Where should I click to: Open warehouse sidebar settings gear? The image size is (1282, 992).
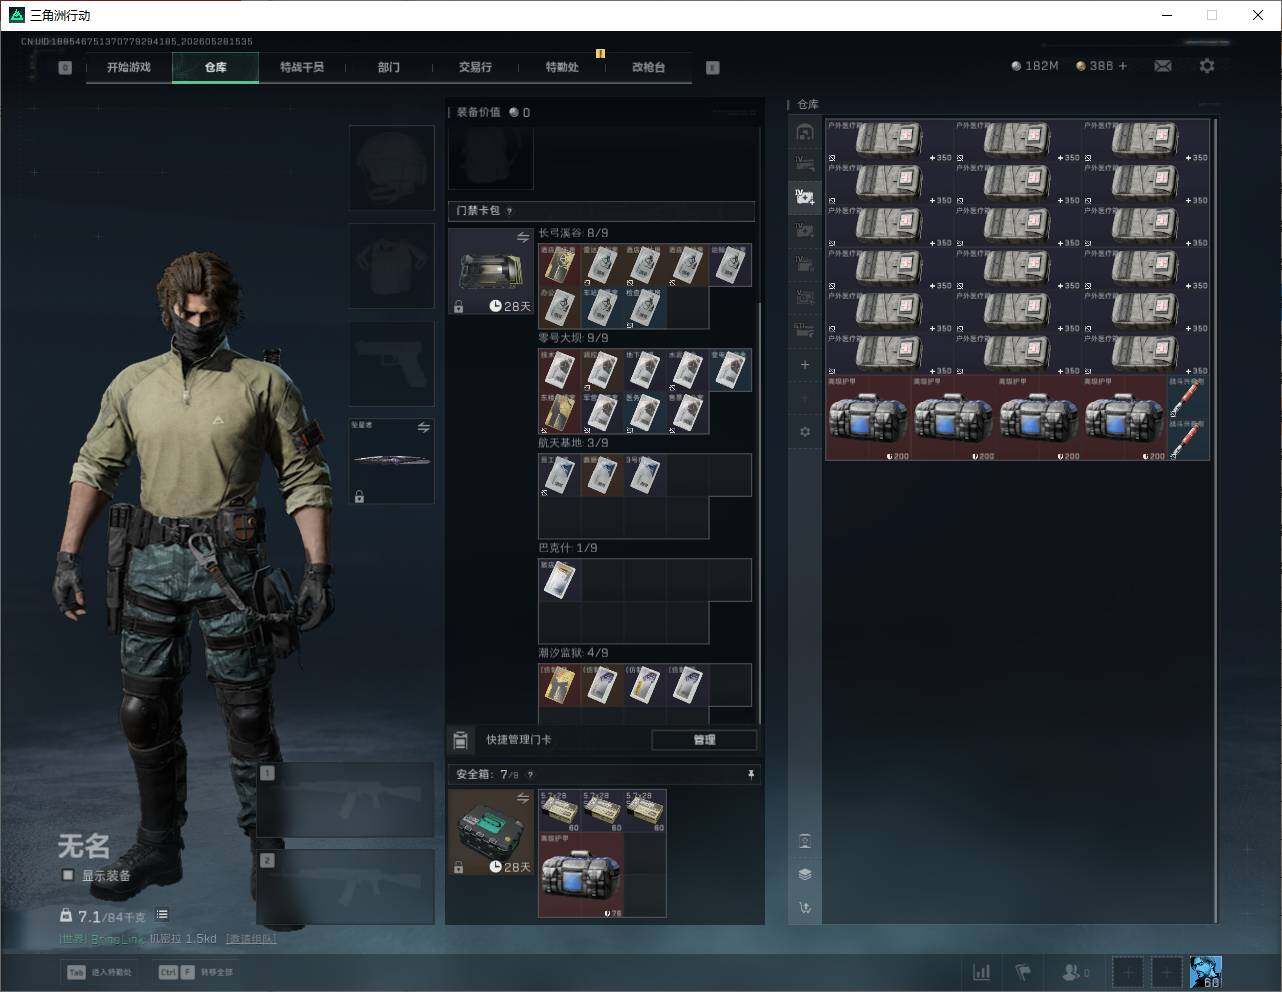tap(805, 432)
